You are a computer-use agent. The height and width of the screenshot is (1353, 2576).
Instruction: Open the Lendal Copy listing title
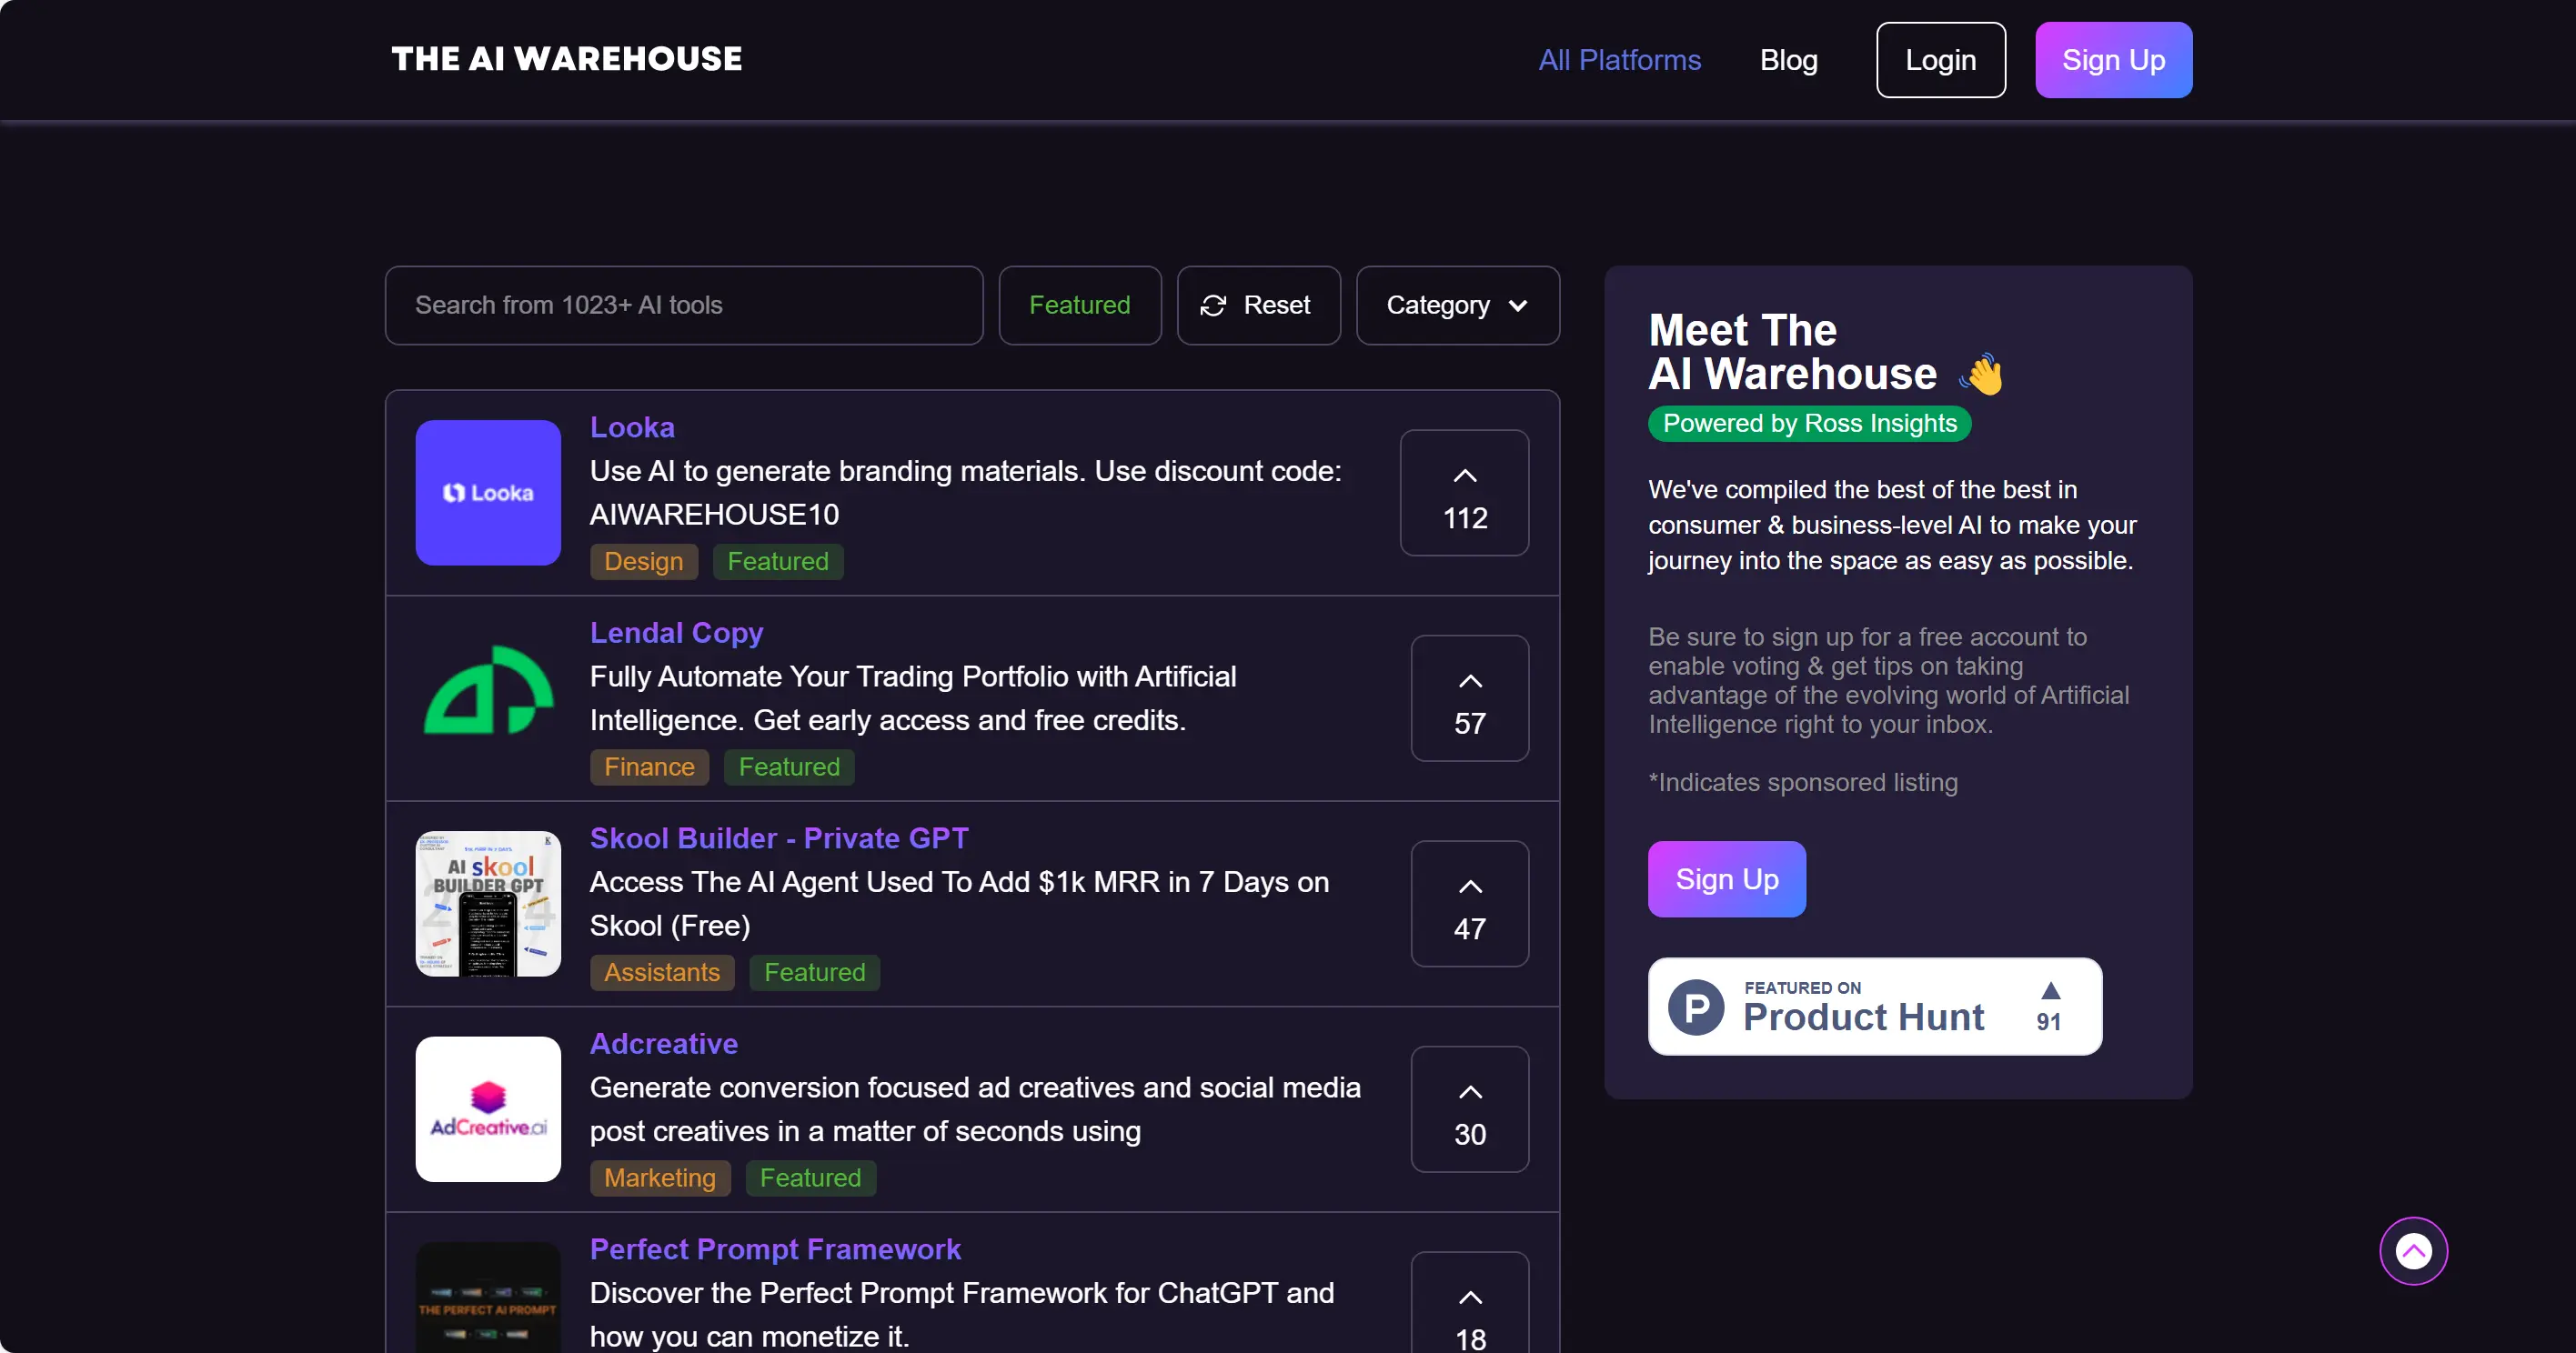click(676, 632)
